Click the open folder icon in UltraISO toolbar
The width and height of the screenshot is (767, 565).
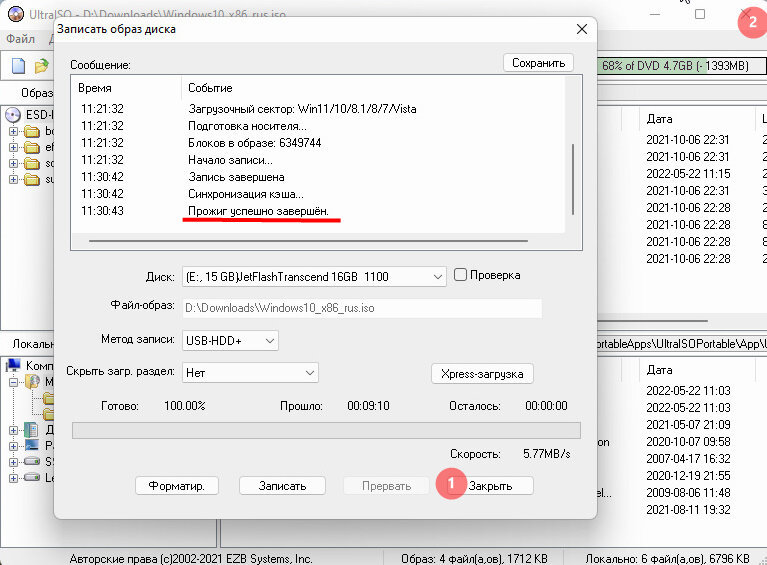click(x=42, y=66)
